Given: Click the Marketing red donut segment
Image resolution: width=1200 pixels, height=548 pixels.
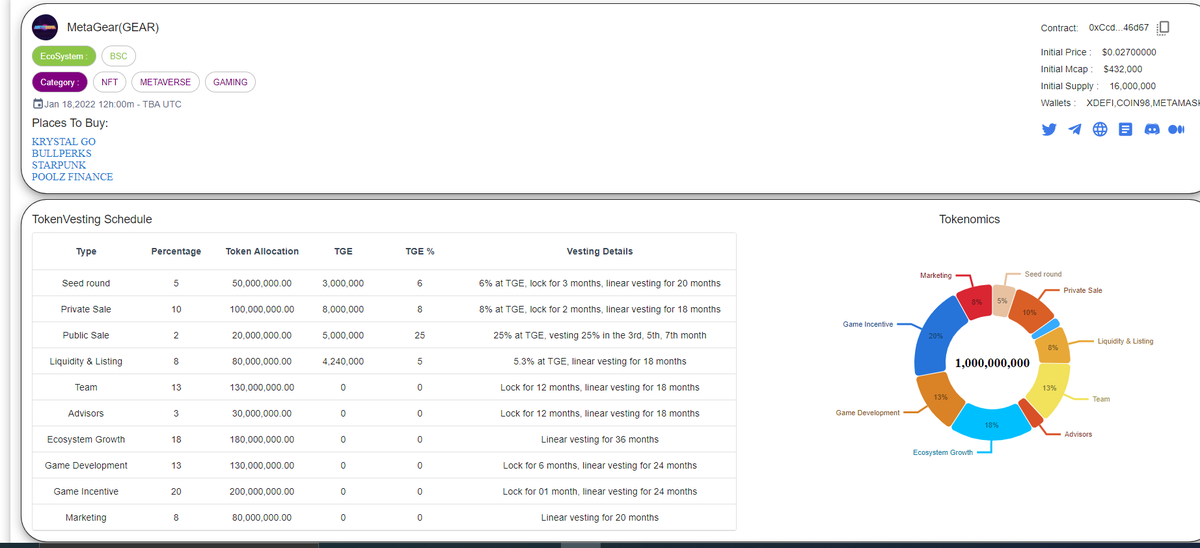Looking at the screenshot, I should tap(975, 301).
